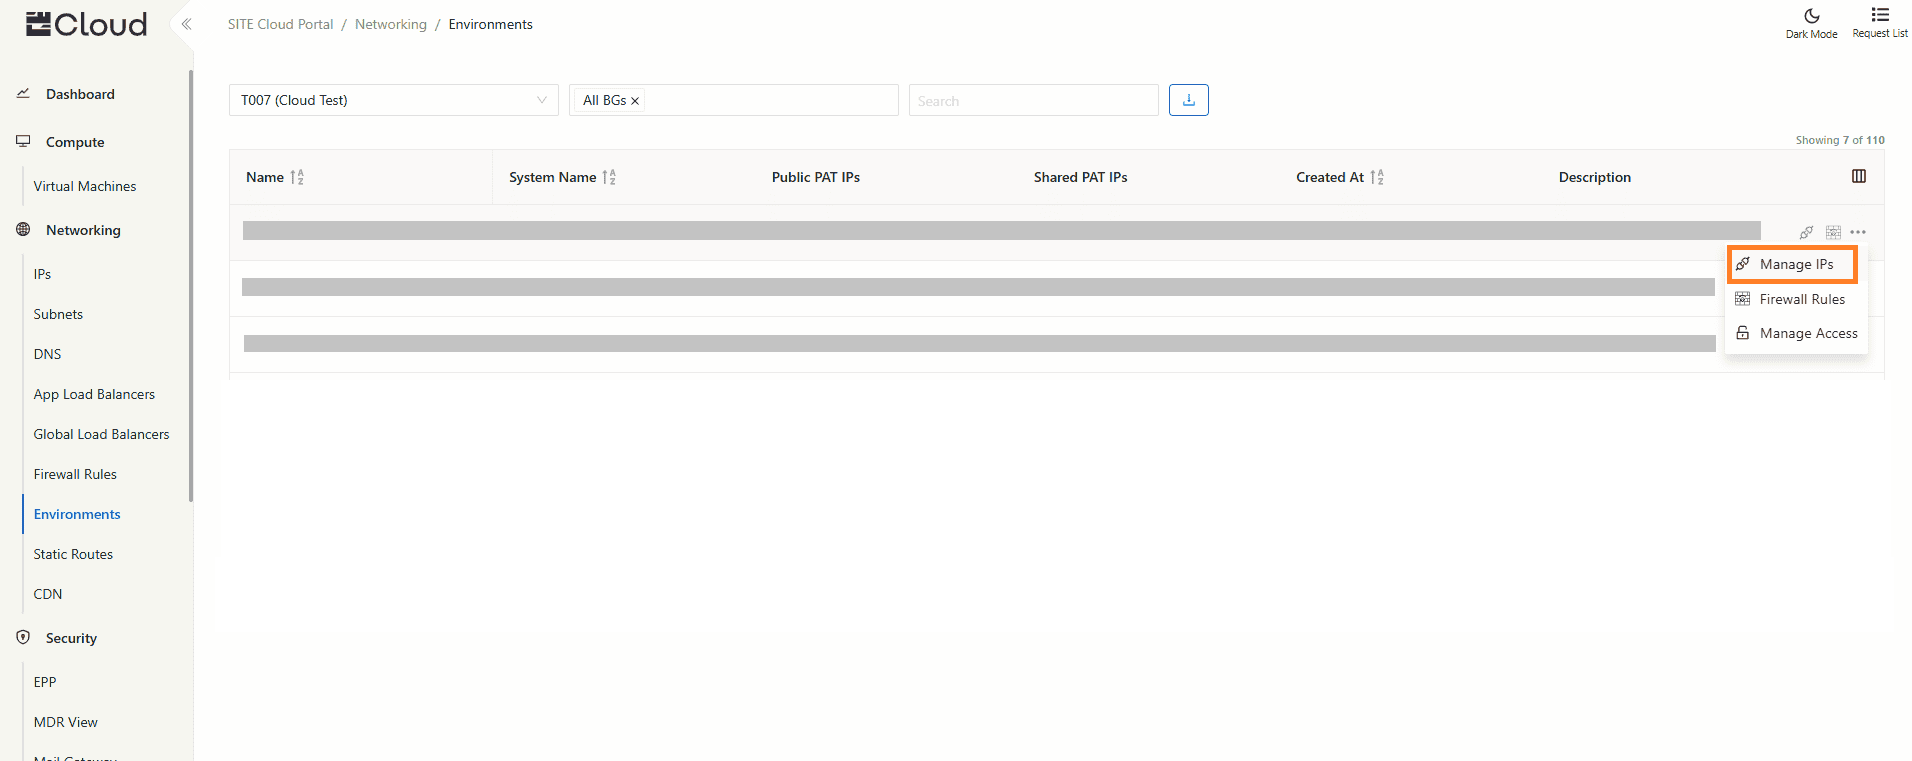Viewport: 1912px width, 761px height.
Task: Open the first row's three-dots menu
Action: click(1857, 232)
